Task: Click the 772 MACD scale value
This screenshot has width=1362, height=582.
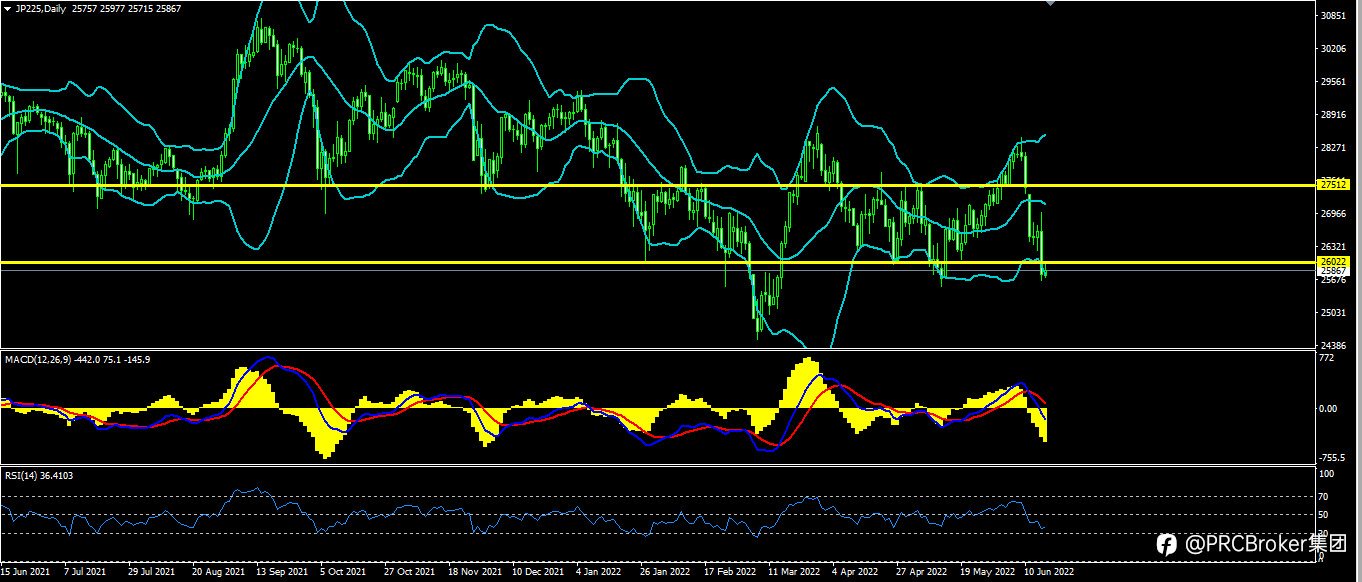Action: click(x=1327, y=357)
